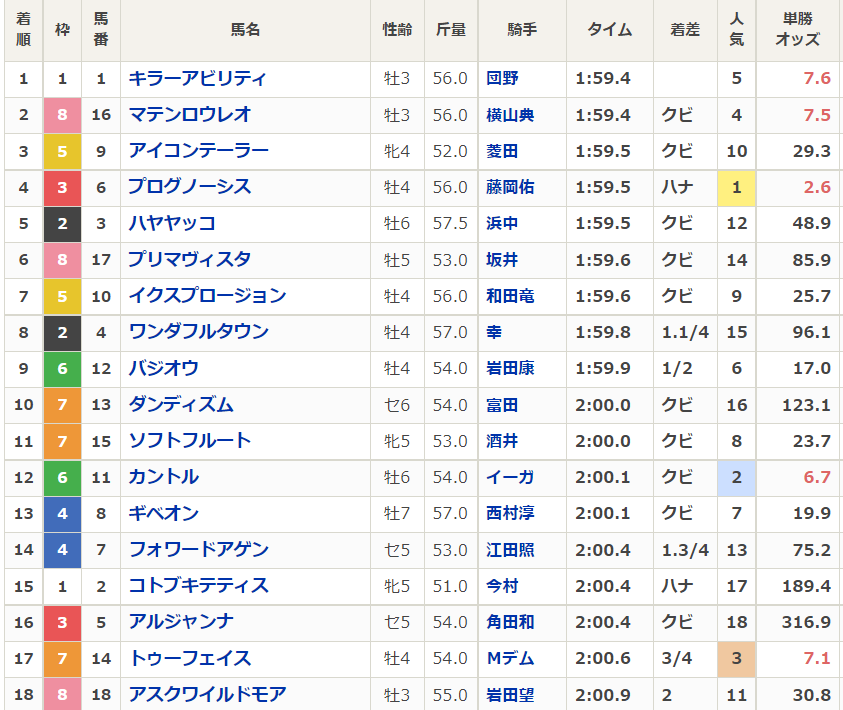The width and height of the screenshot is (843, 710).
Task: Open jockey 岩田望 page
Action: [x=510, y=694]
